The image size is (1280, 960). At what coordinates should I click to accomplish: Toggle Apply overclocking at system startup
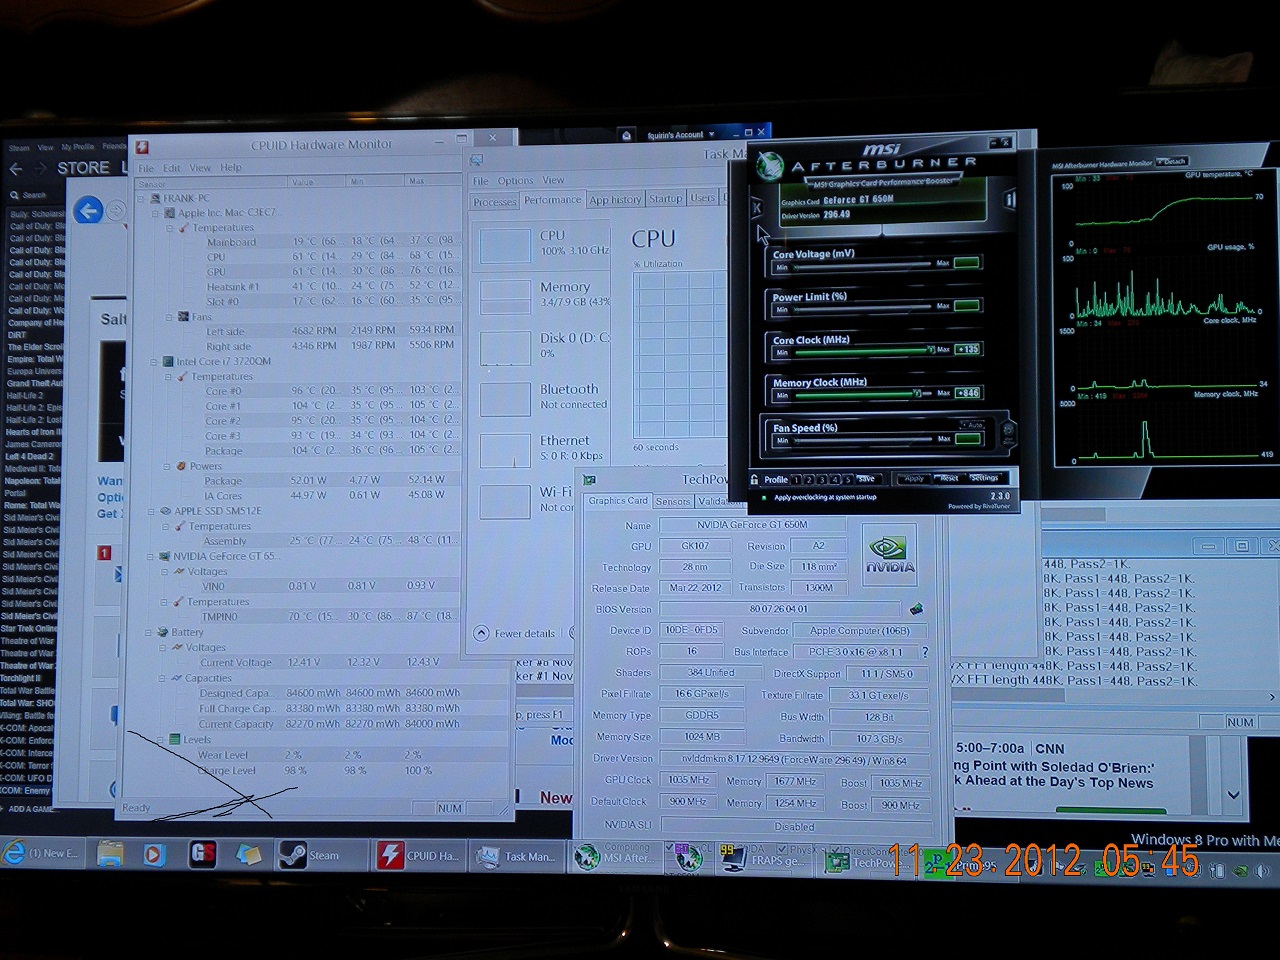[x=766, y=497]
